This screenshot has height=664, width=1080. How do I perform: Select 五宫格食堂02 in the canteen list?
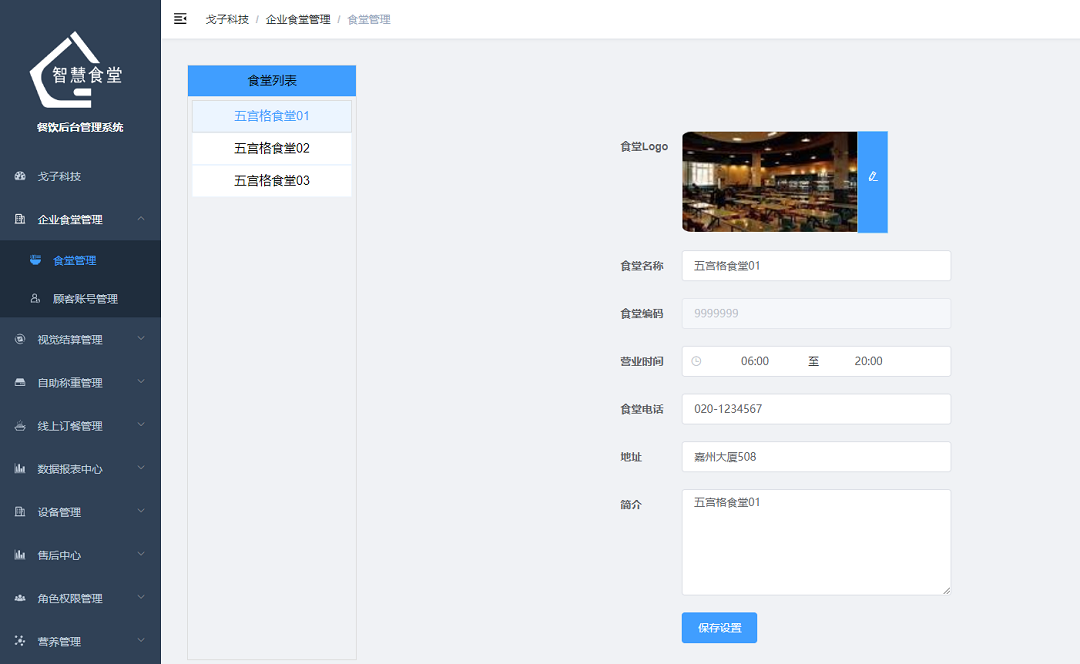pos(271,148)
